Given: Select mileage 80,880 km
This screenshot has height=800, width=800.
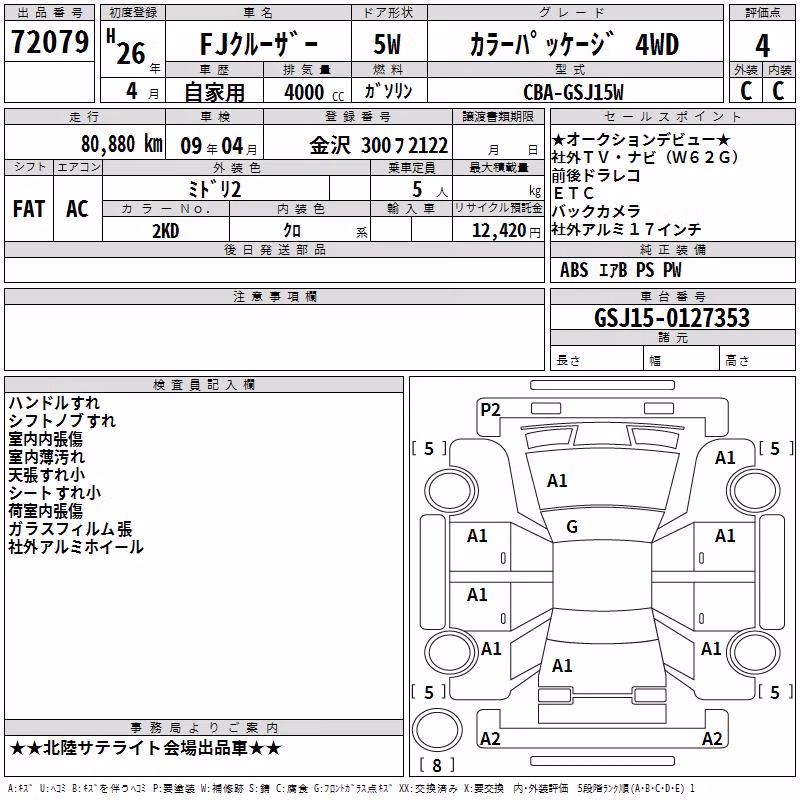Looking at the screenshot, I should pos(121,144).
